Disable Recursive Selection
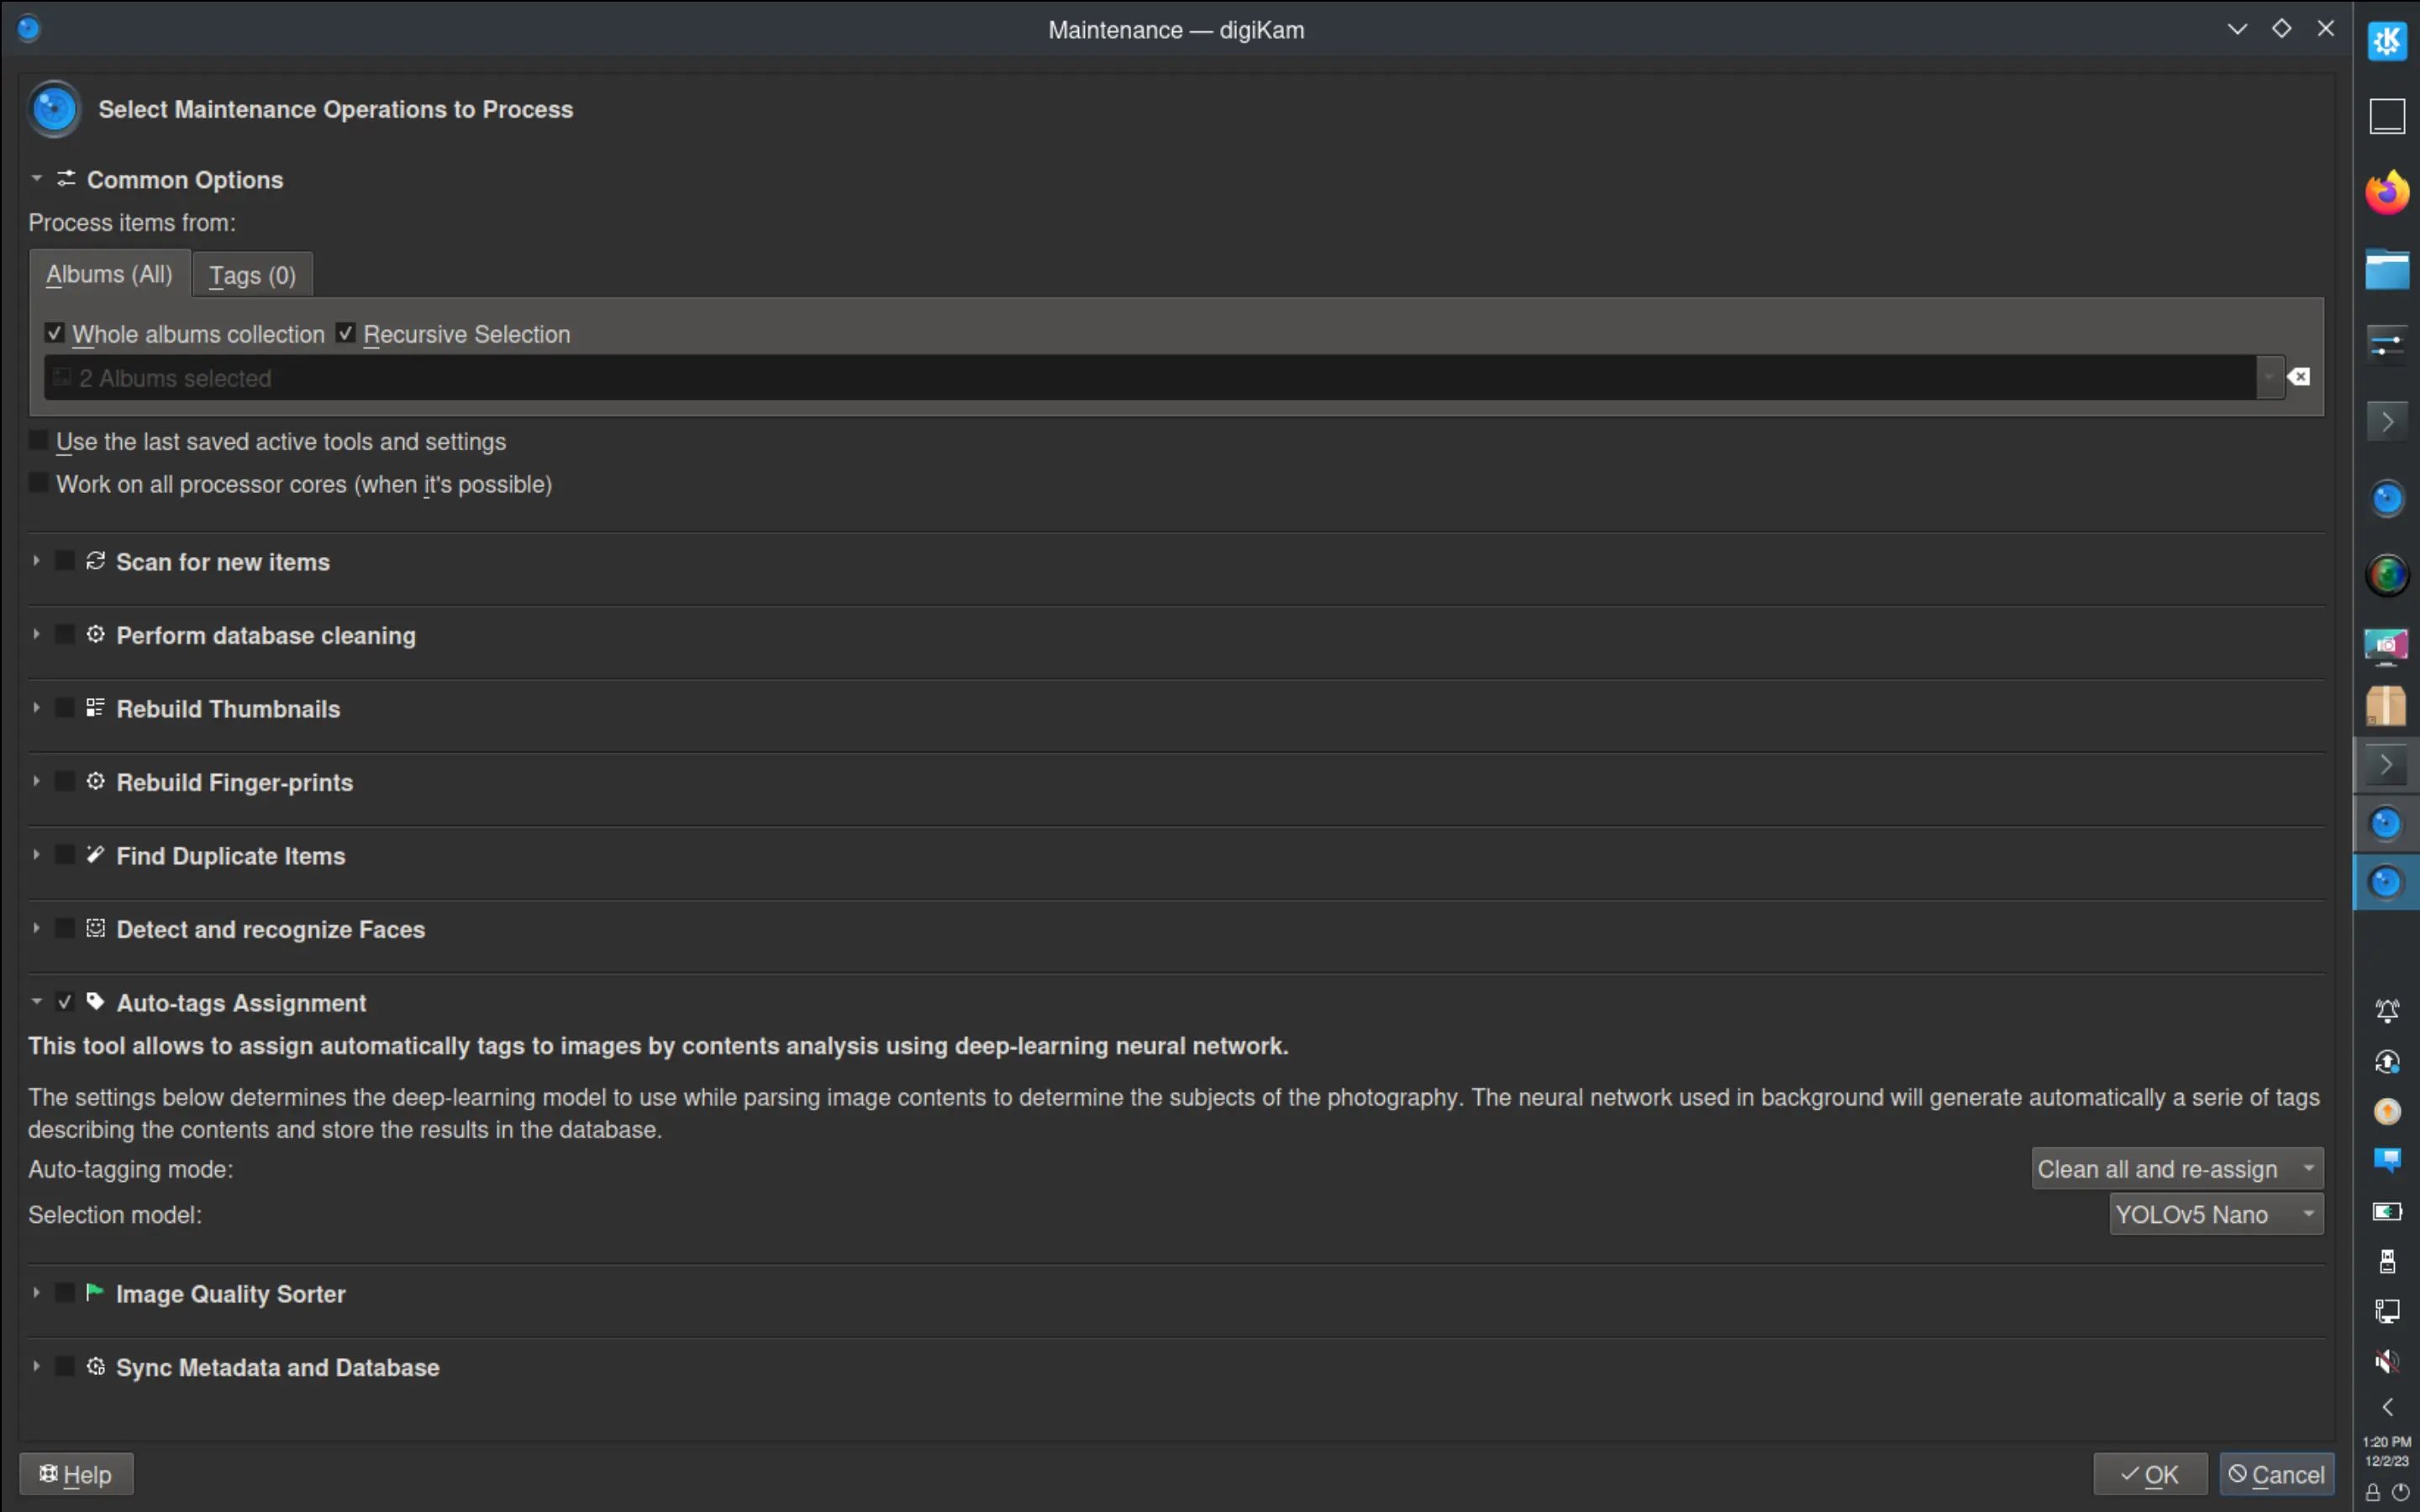The width and height of the screenshot is (2420, 1512). [345, 332]
